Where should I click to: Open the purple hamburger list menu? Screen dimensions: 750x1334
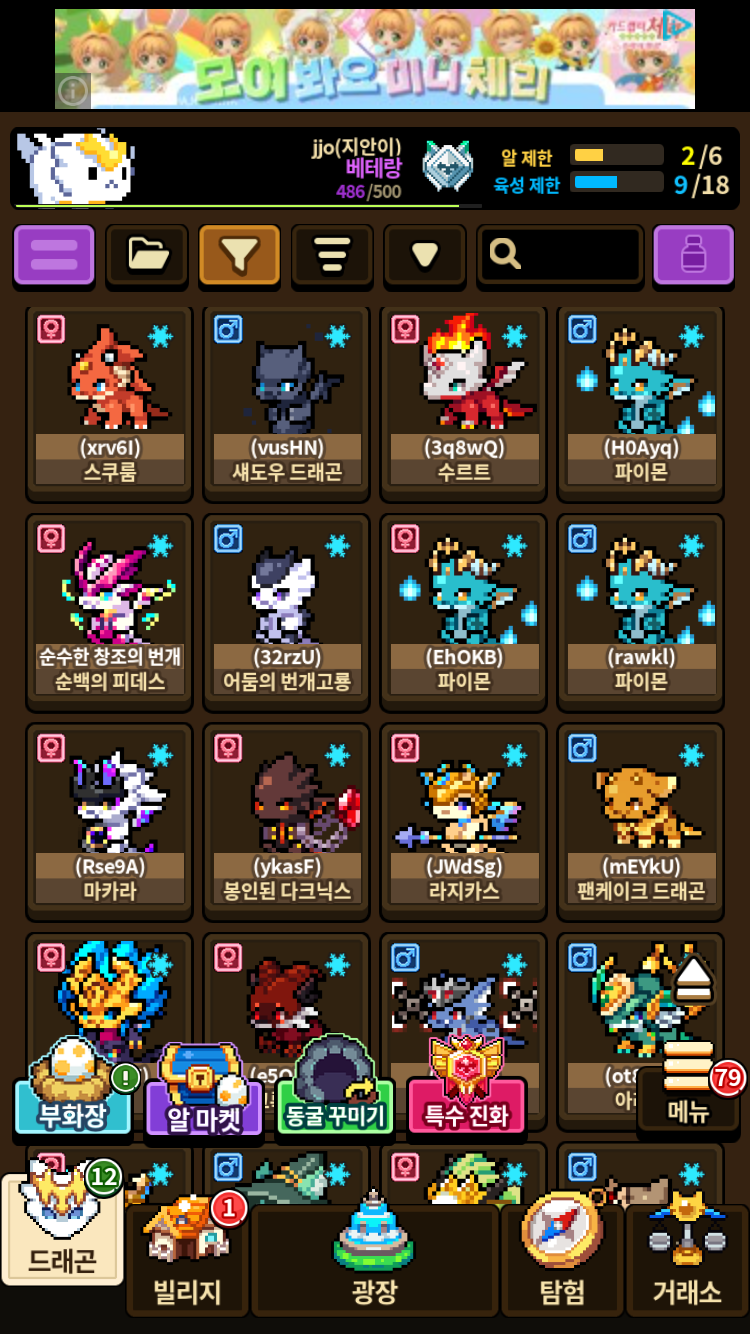click(54, 255)
